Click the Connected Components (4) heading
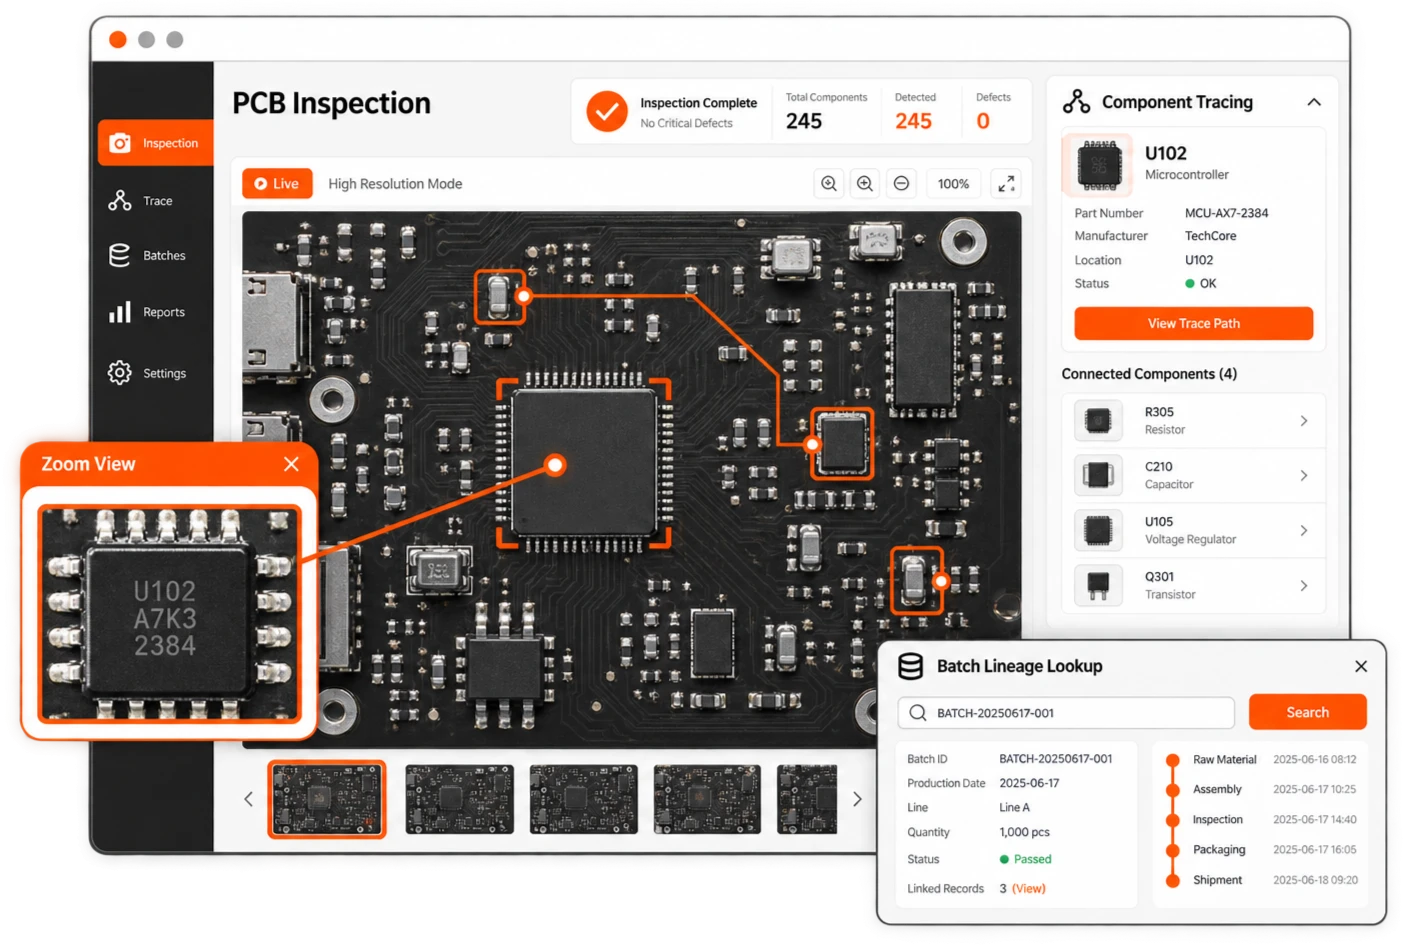Screen dimensions: 1405x945 click(x=1149, y=374)
